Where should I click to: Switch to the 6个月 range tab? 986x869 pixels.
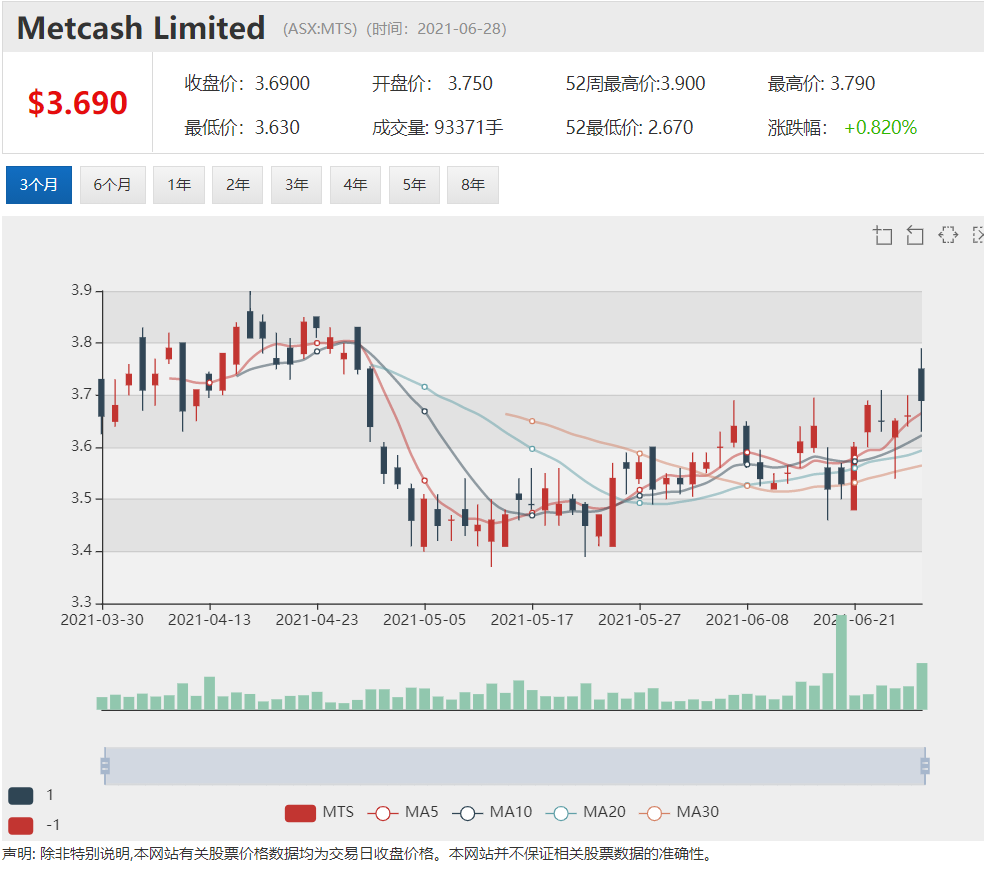[x=113, y=185]
